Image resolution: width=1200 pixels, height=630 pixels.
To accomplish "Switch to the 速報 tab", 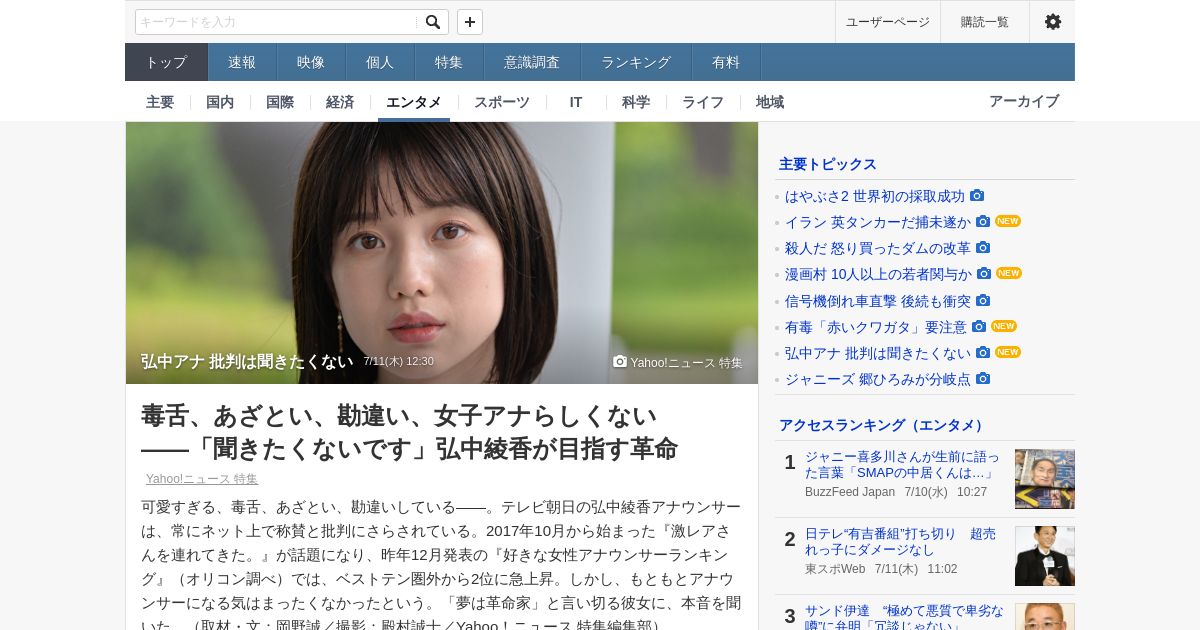I will (x=242, y=62).
